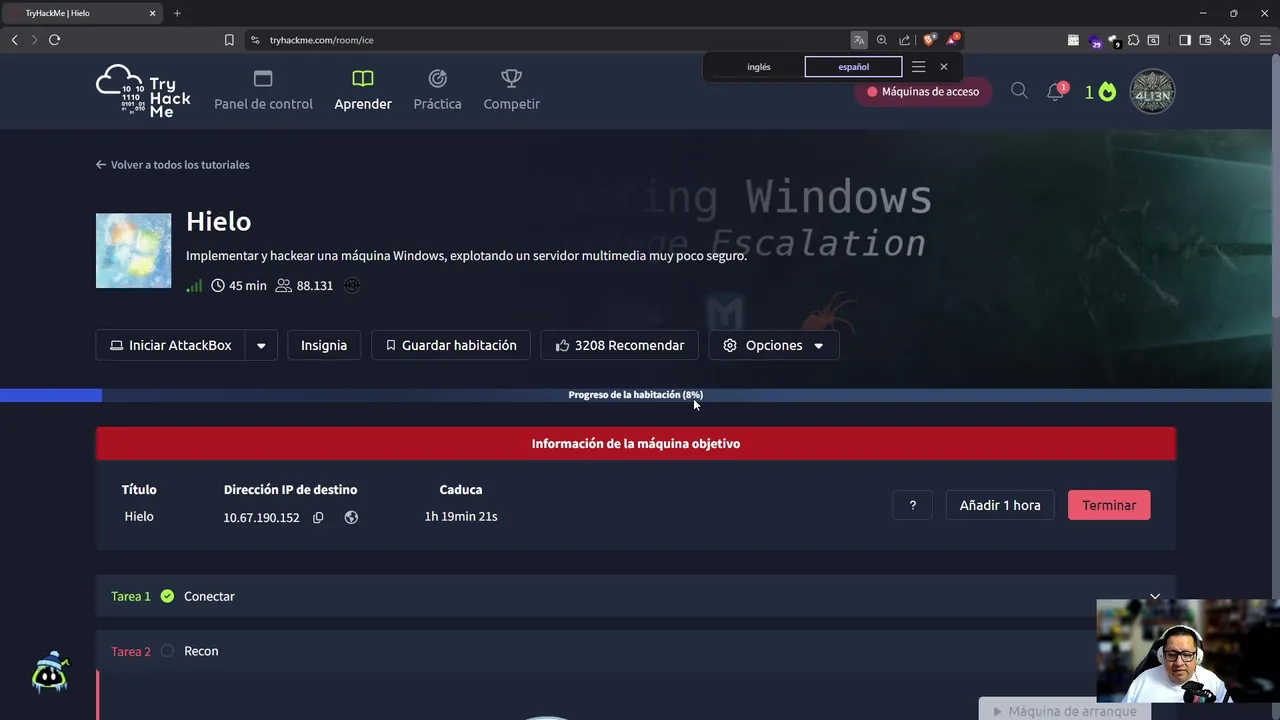Expand Tarea 1 Conectar with the chevron

(1155, 596)
